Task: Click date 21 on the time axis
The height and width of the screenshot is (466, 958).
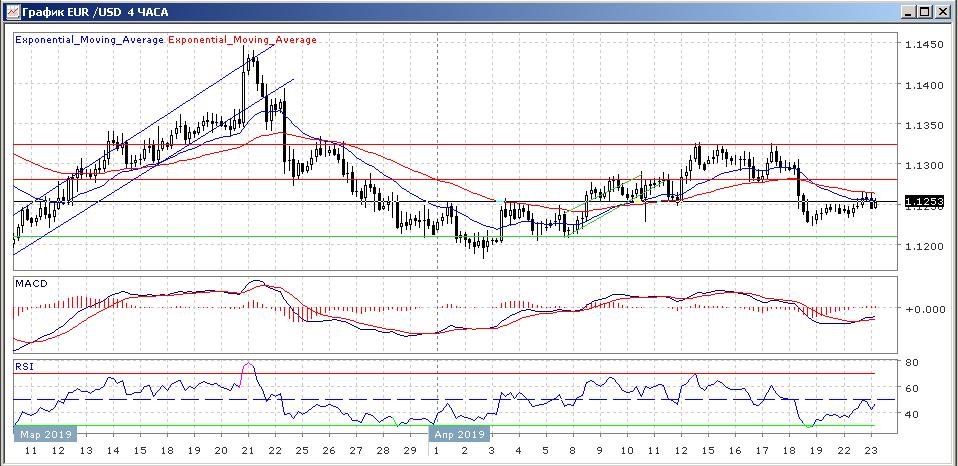Action: point(248,452)
